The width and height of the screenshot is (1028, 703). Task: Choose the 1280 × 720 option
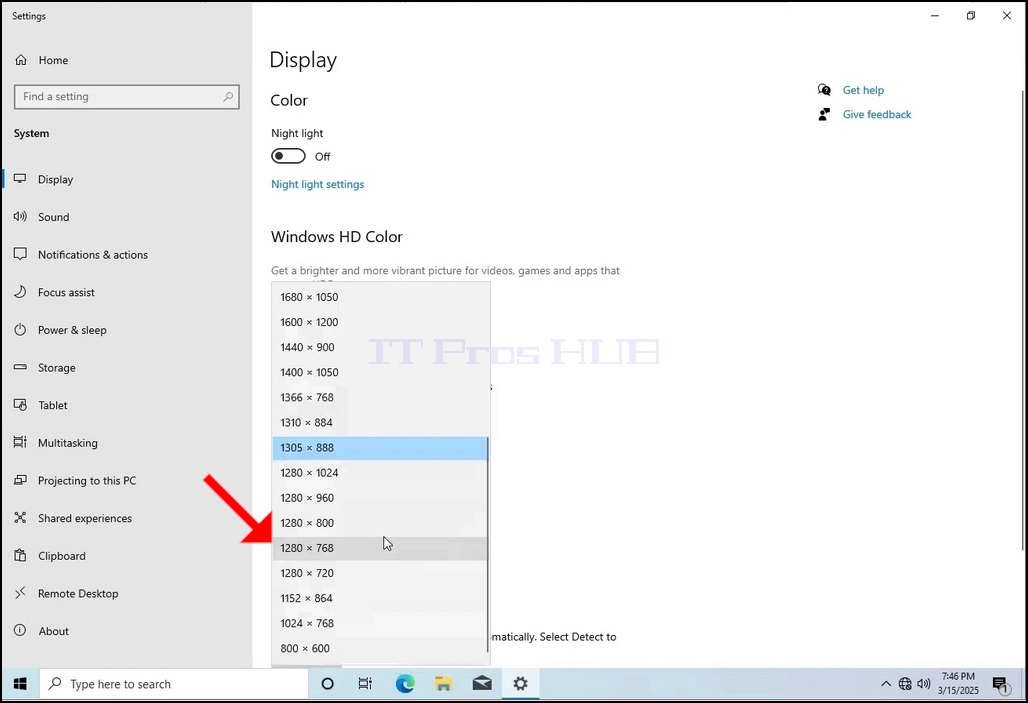380,573
